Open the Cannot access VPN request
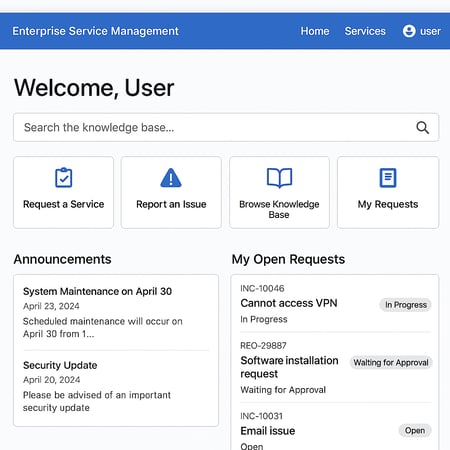450x450 pixels. coord(289,303)
